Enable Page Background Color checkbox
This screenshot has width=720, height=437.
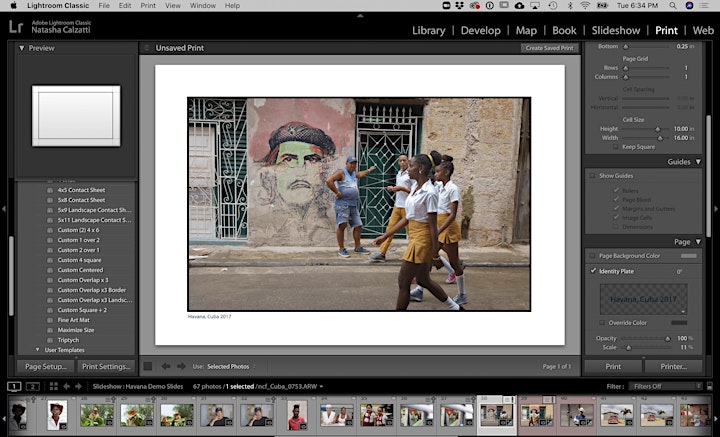(592, 256)
